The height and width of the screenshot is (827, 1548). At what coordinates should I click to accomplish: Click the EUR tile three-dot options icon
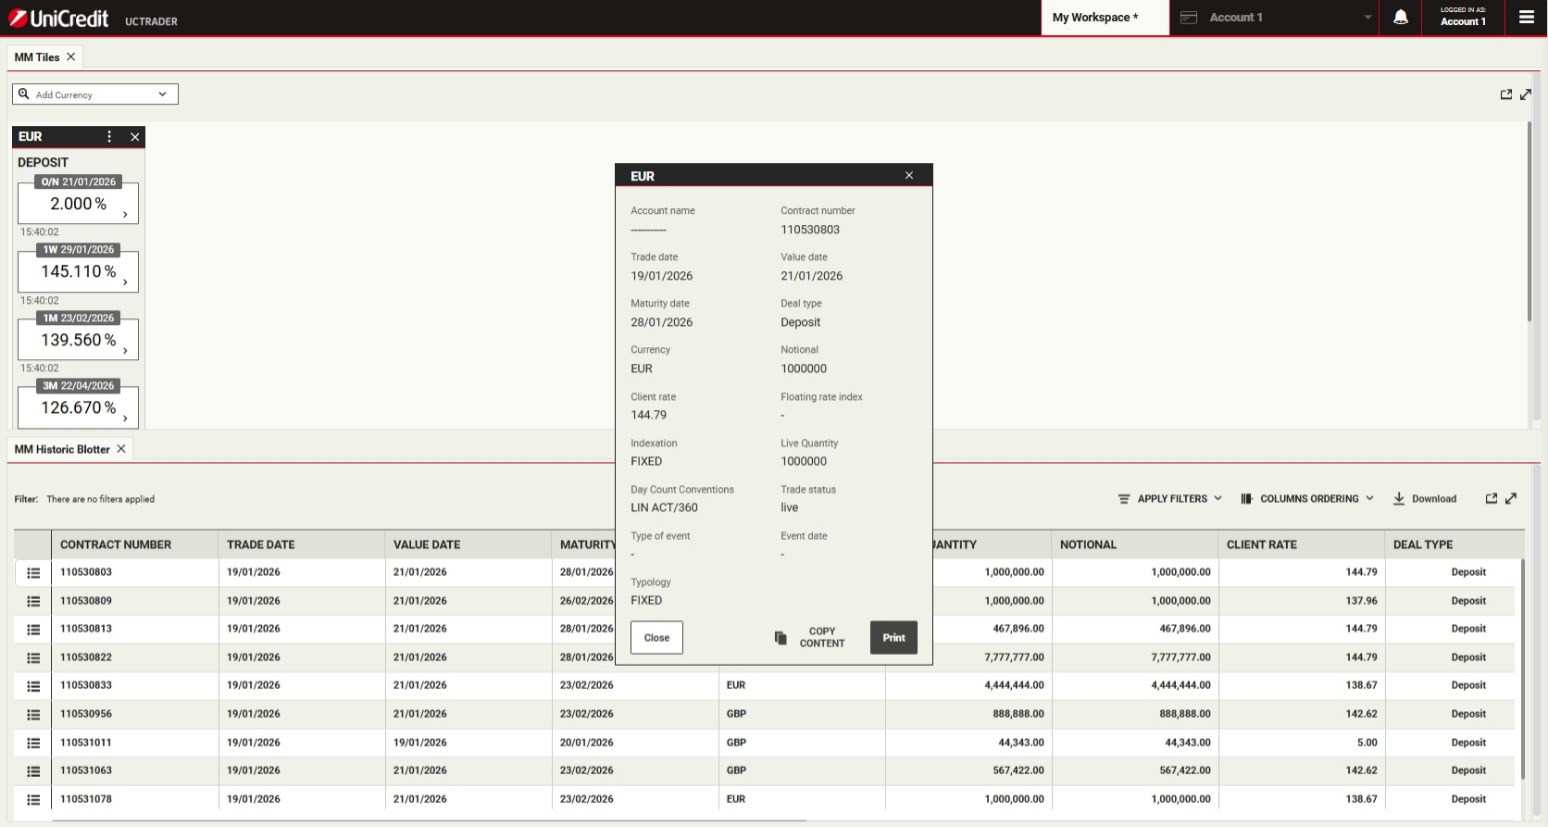110,137
